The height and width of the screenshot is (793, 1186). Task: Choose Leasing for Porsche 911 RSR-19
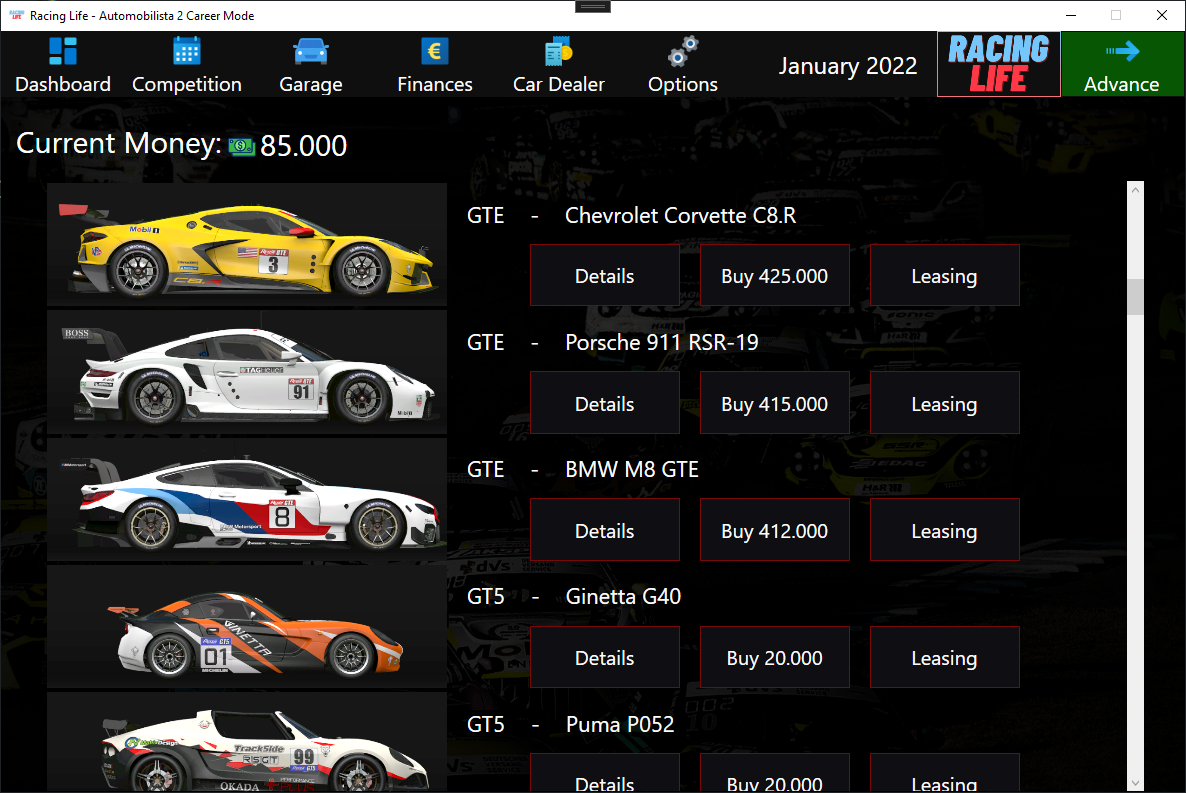(x=945, y=403)
